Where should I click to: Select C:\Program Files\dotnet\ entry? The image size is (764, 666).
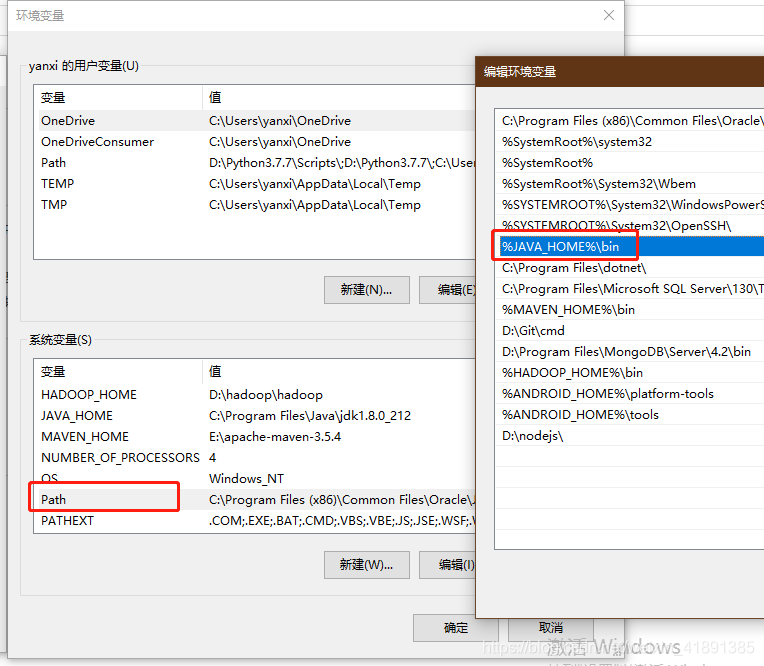pos(630,267)
